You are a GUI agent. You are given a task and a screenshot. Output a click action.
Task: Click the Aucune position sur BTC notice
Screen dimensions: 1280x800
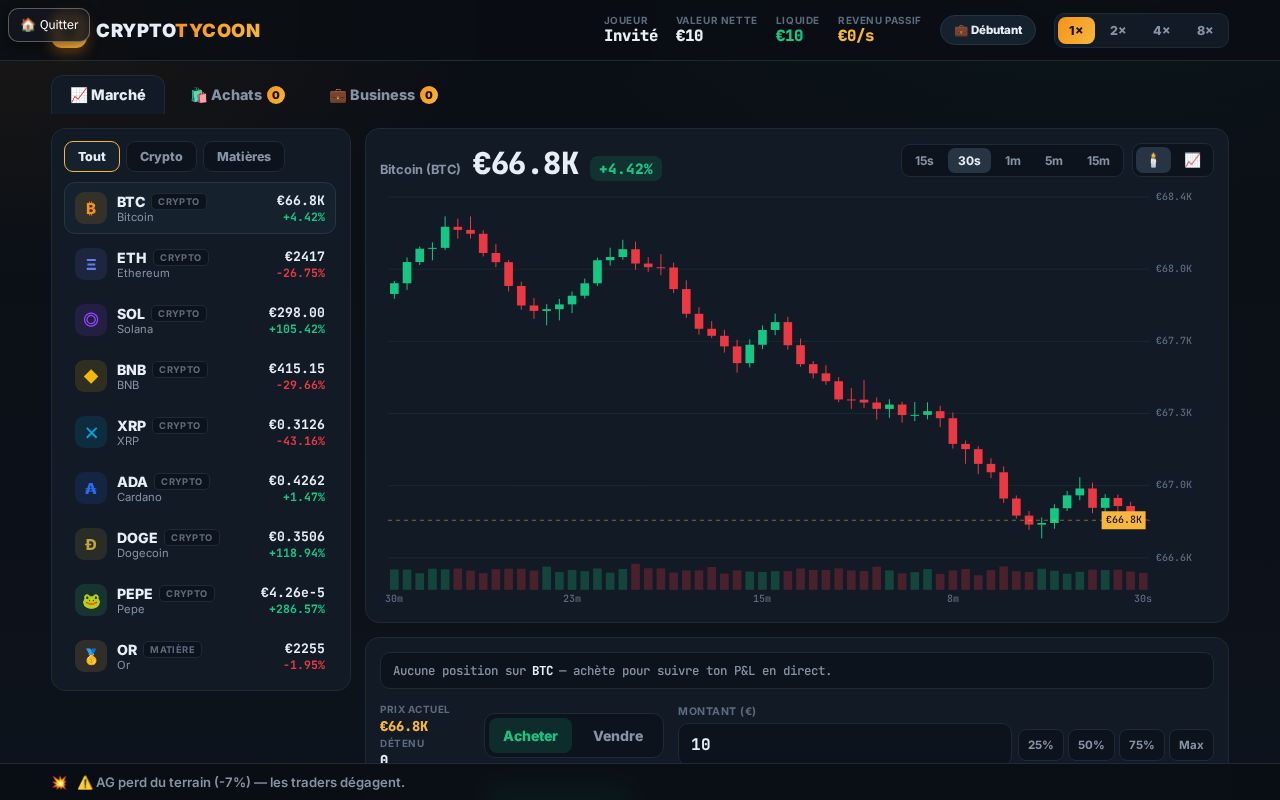(797, 670)
